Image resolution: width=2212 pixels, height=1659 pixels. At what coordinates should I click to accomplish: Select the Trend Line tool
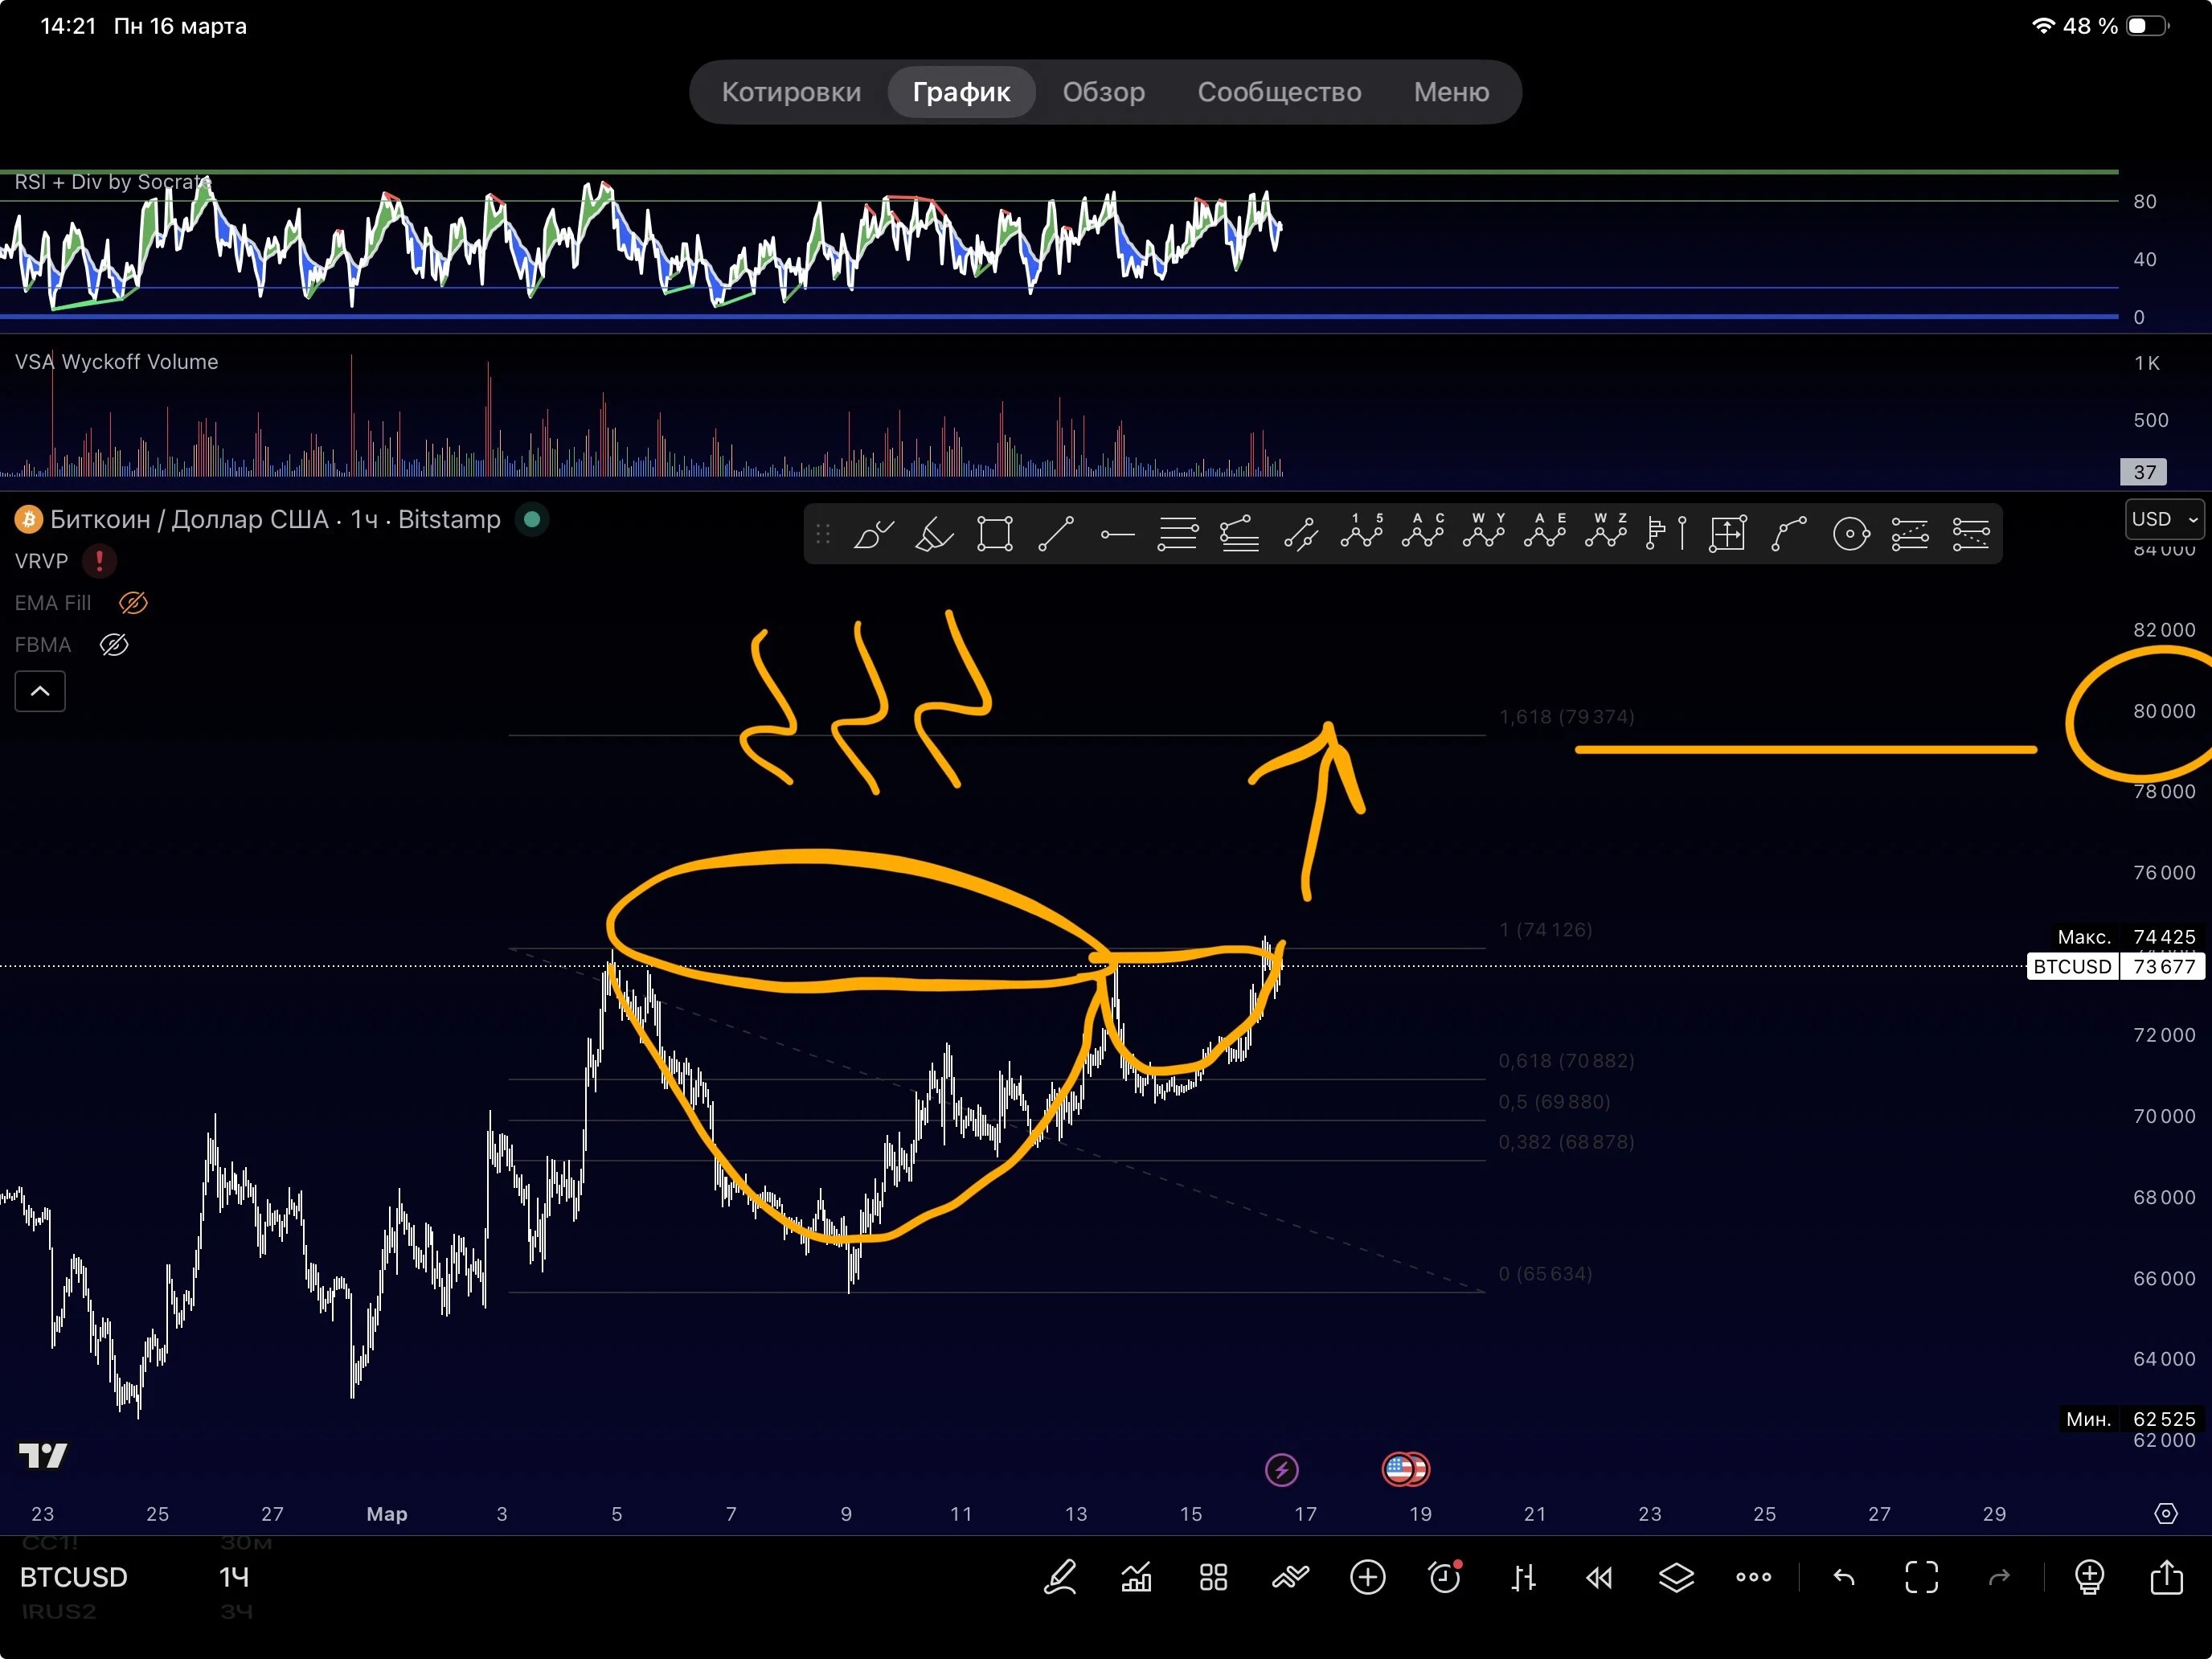[x=1056, y=534]
